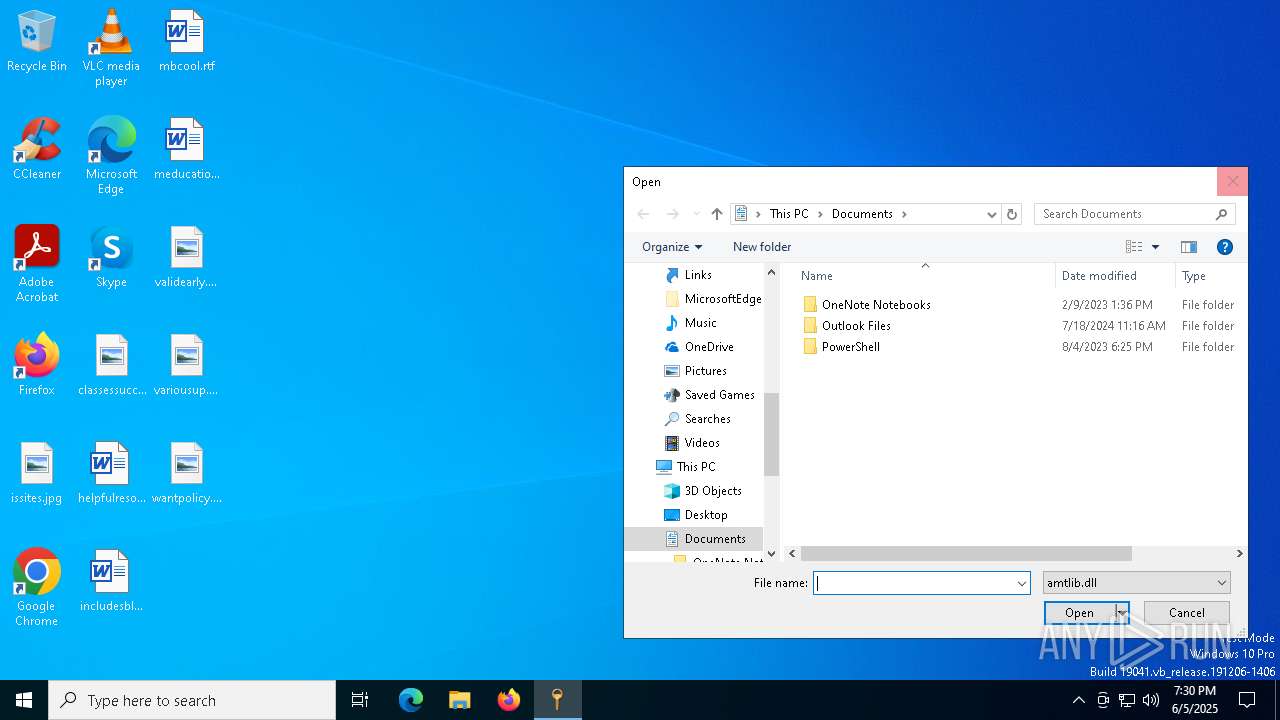Image resolution: width=1280 pixels, height=720 pixels.
Task: Expand the address bar history dropdown
Action: [991, 214]
